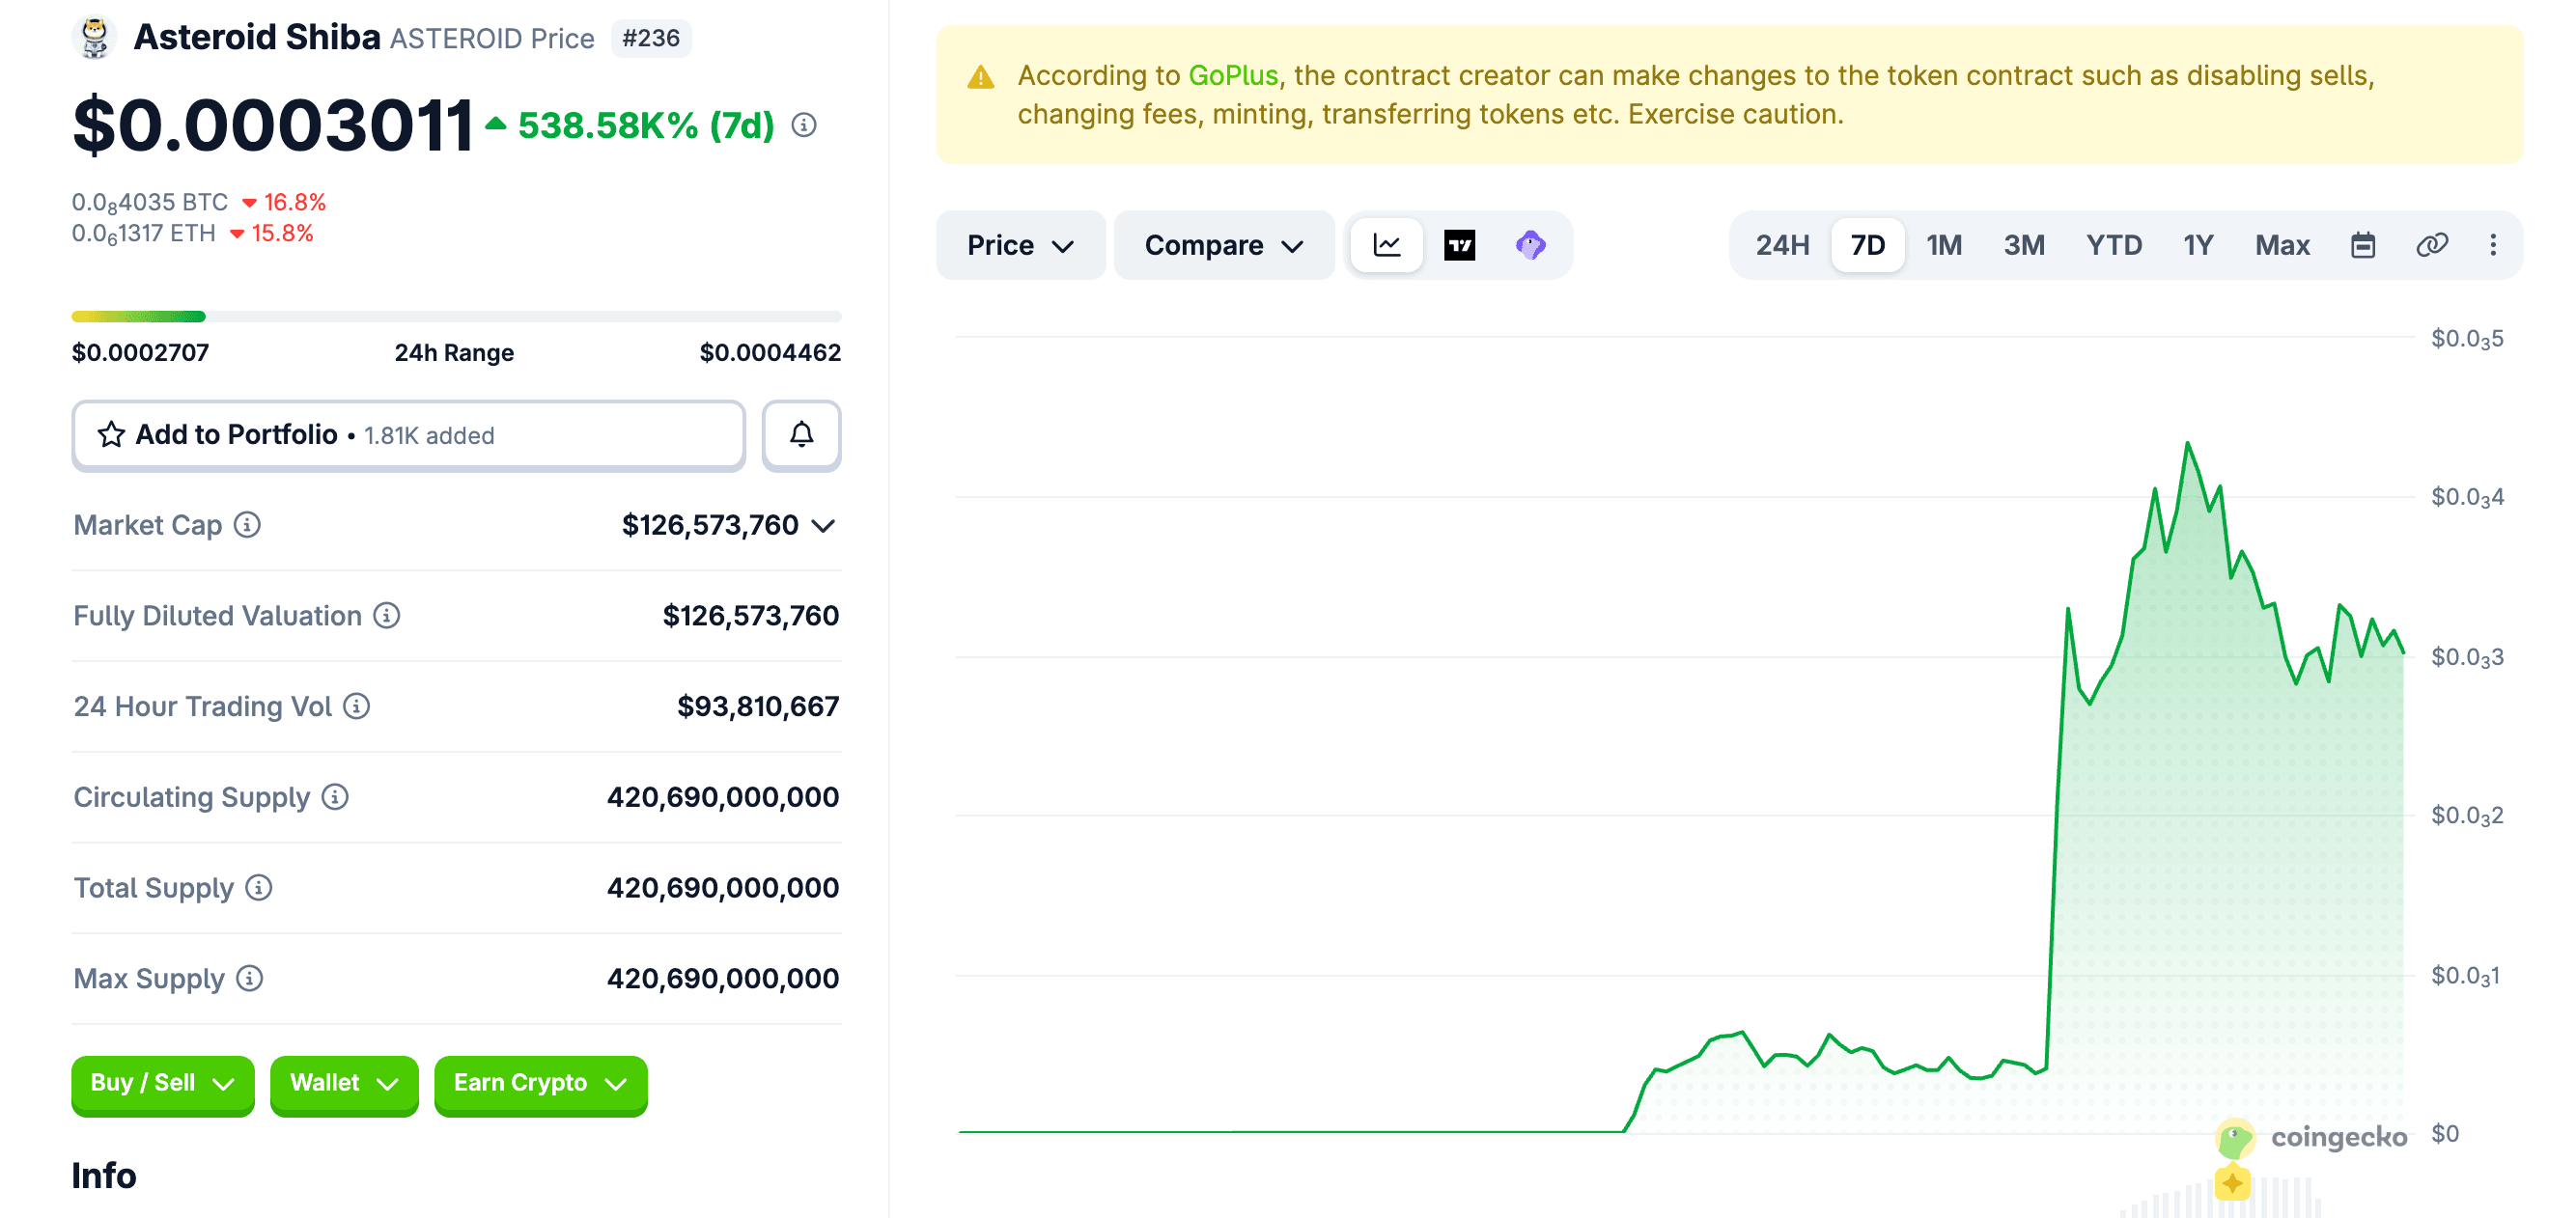Open info tooltip beside 7d percentage change
This screenshot has height=1218, width=2576.
click(804, 125)
